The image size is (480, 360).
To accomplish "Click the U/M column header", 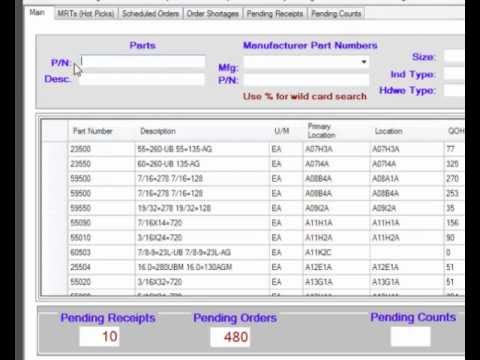I will (x=286, y=131).
